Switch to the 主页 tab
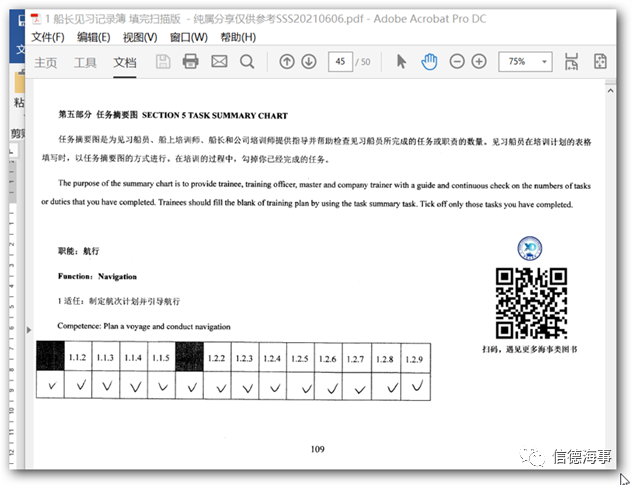632x485 pixels. point(46,63)
